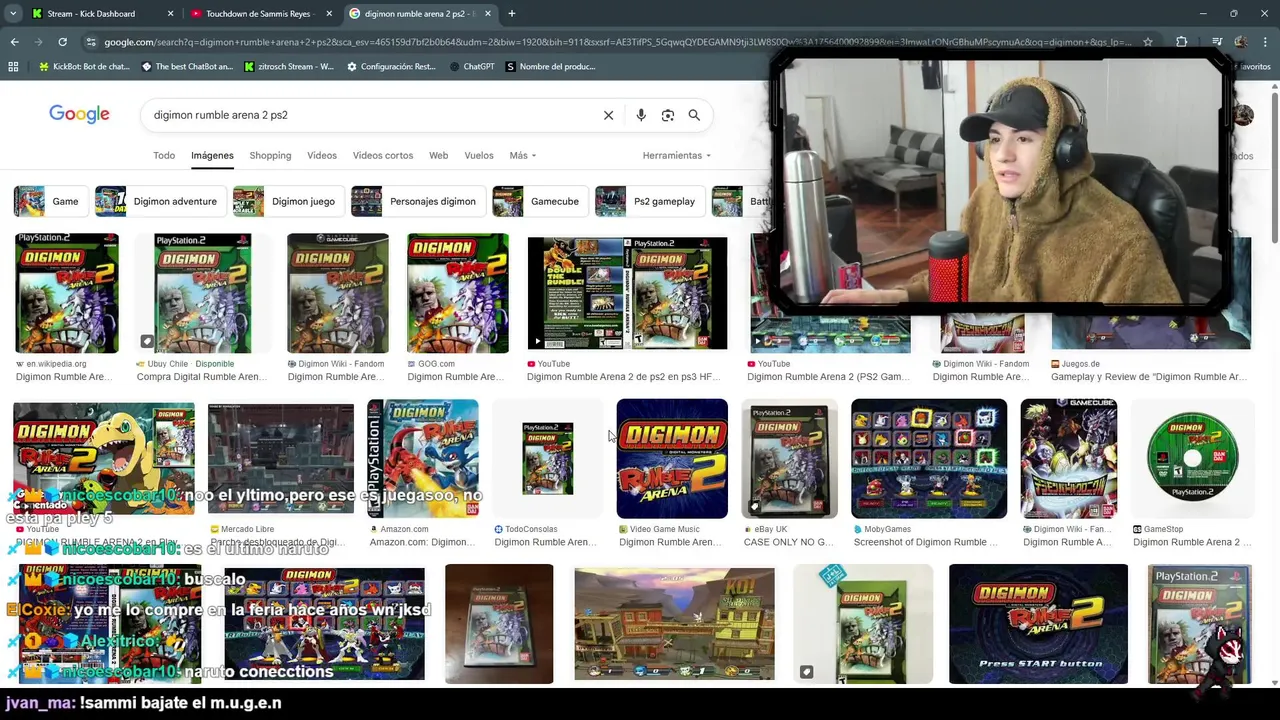Open ChatGPT bookmark
The height and width of the screenshot is (720, 1280).
472,67
